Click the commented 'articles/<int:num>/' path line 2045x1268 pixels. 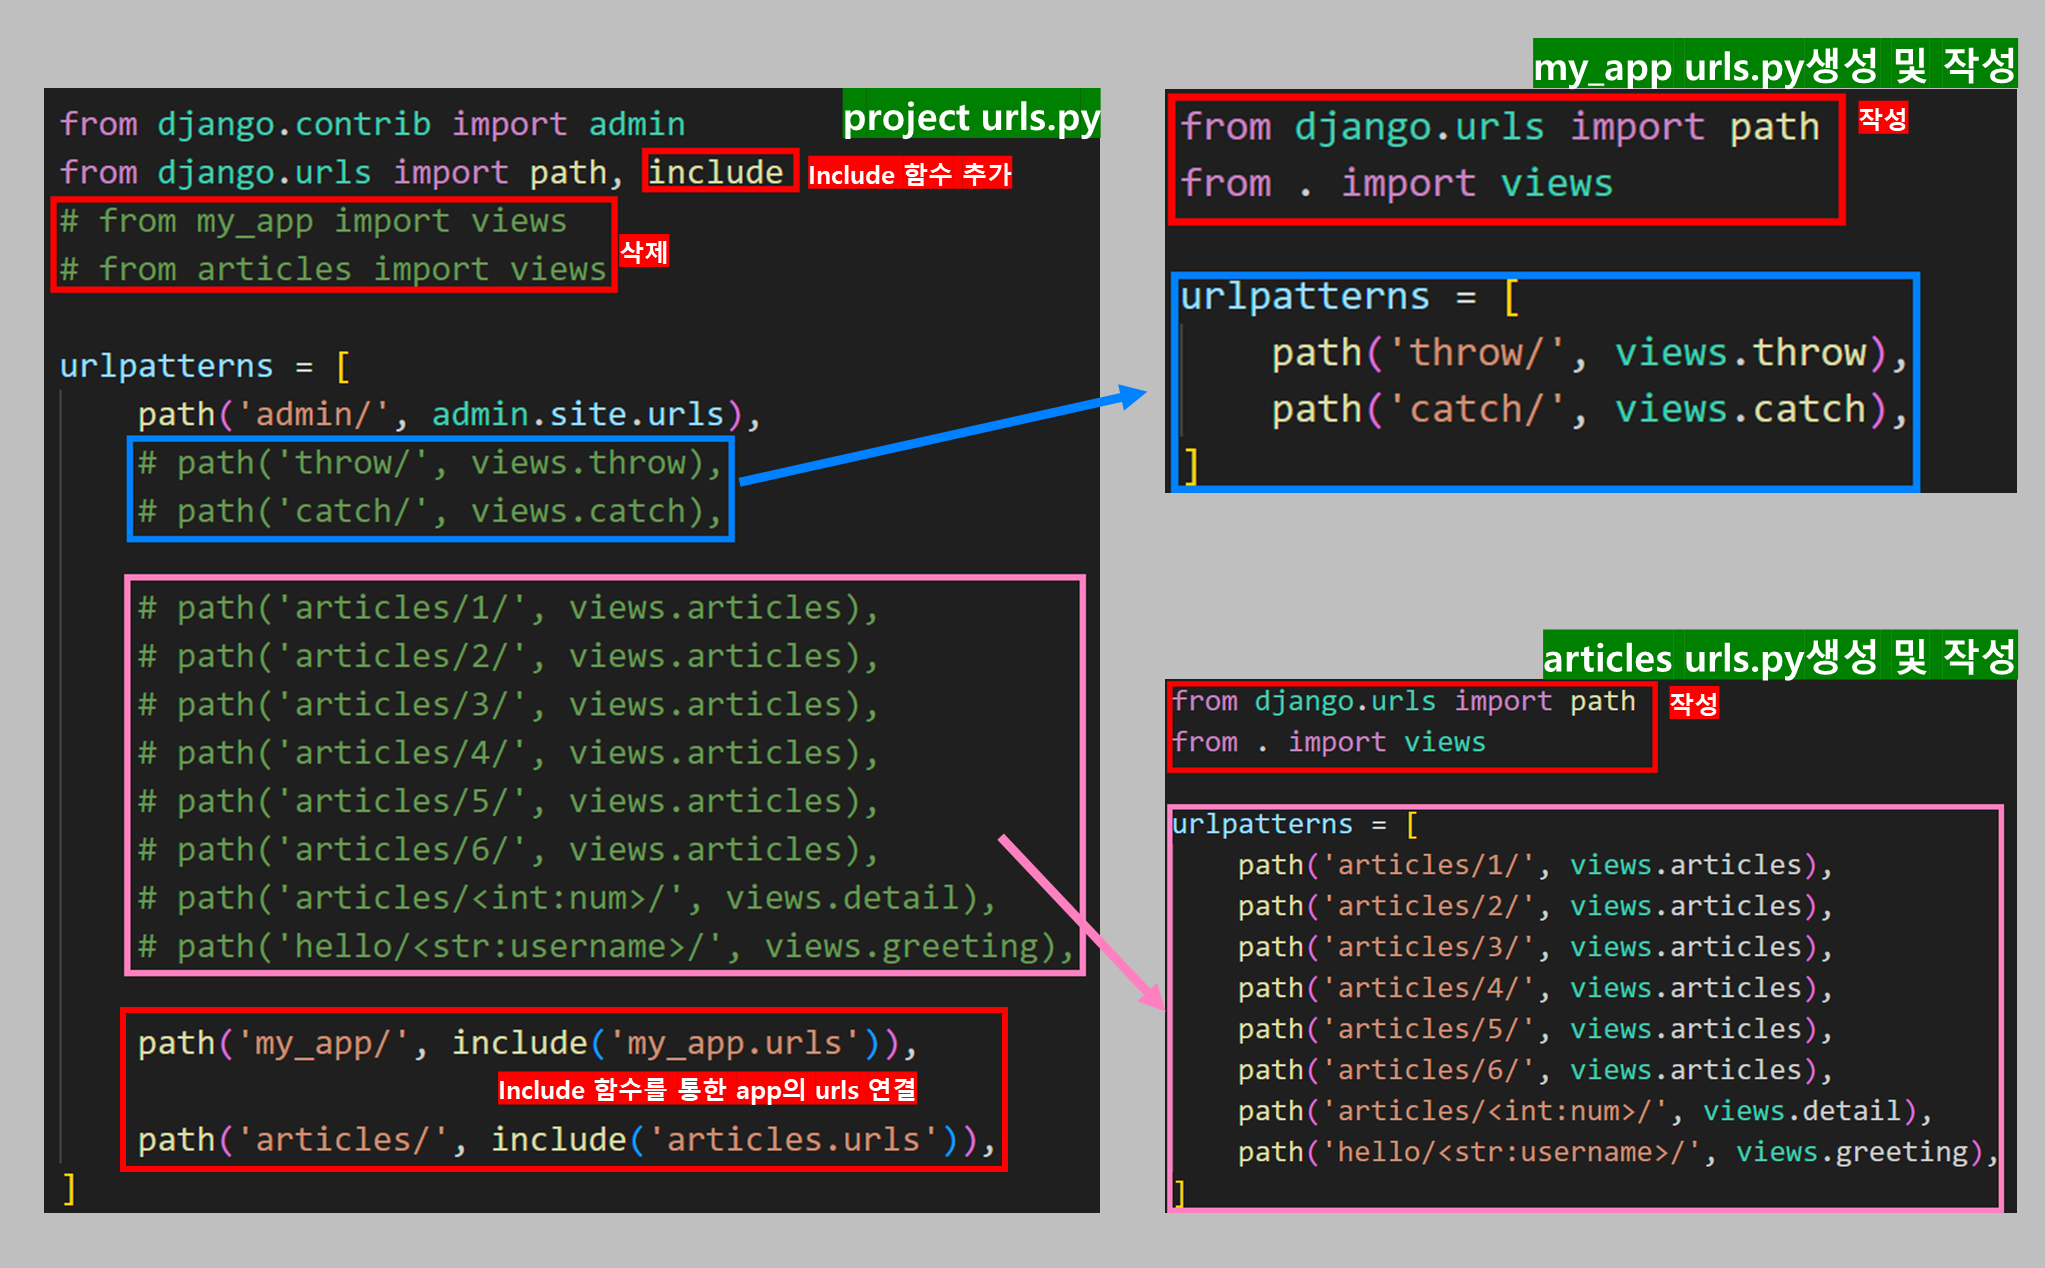click(566, 898)
